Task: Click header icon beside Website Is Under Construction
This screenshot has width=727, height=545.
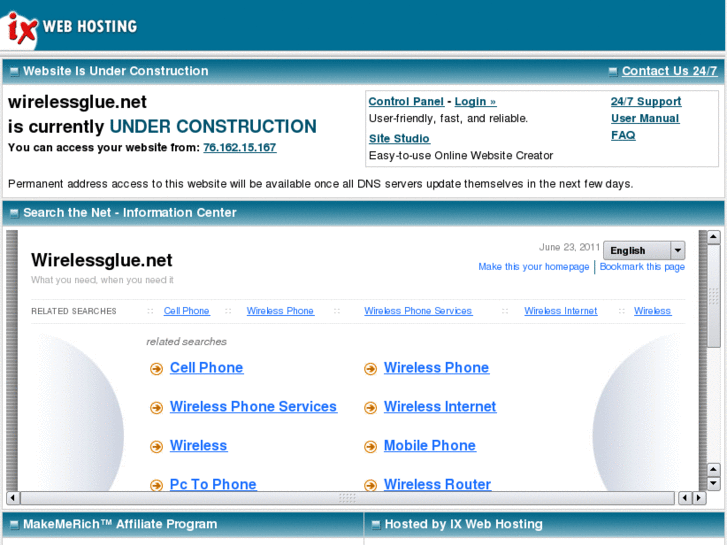Action: tap(14, 71)
